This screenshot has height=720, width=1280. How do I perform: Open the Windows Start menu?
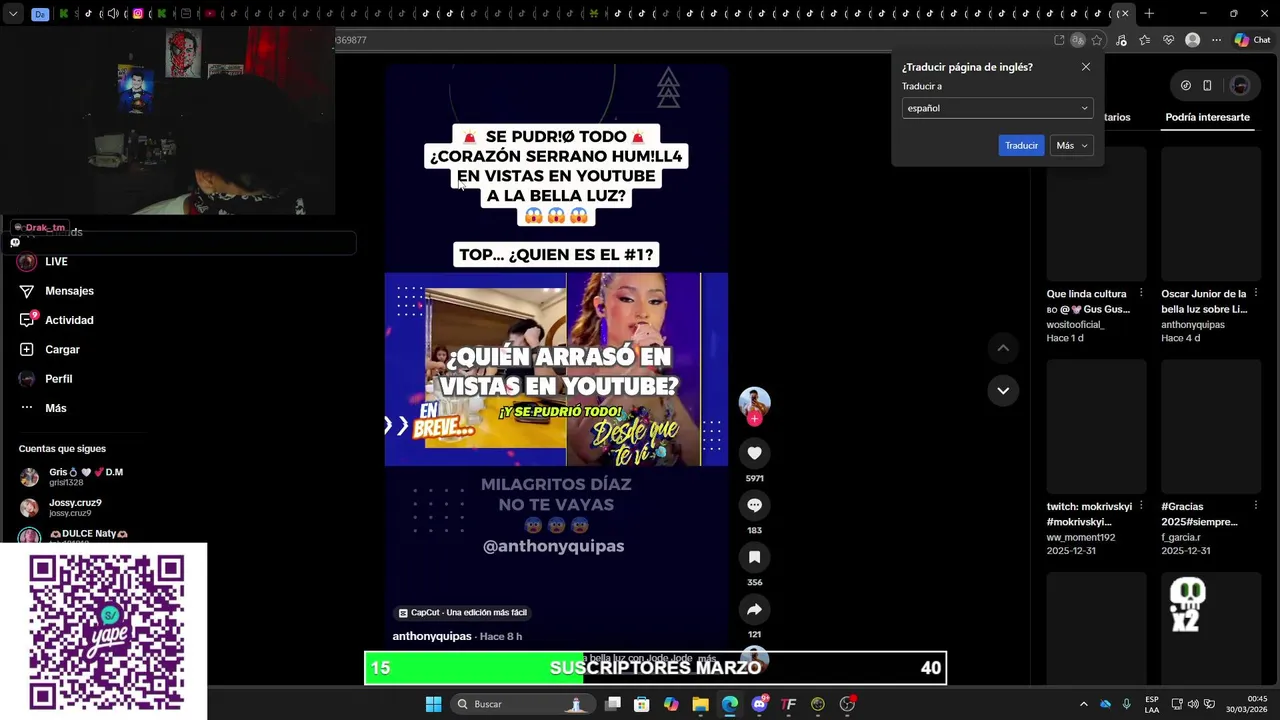click(x=433, y=704)
